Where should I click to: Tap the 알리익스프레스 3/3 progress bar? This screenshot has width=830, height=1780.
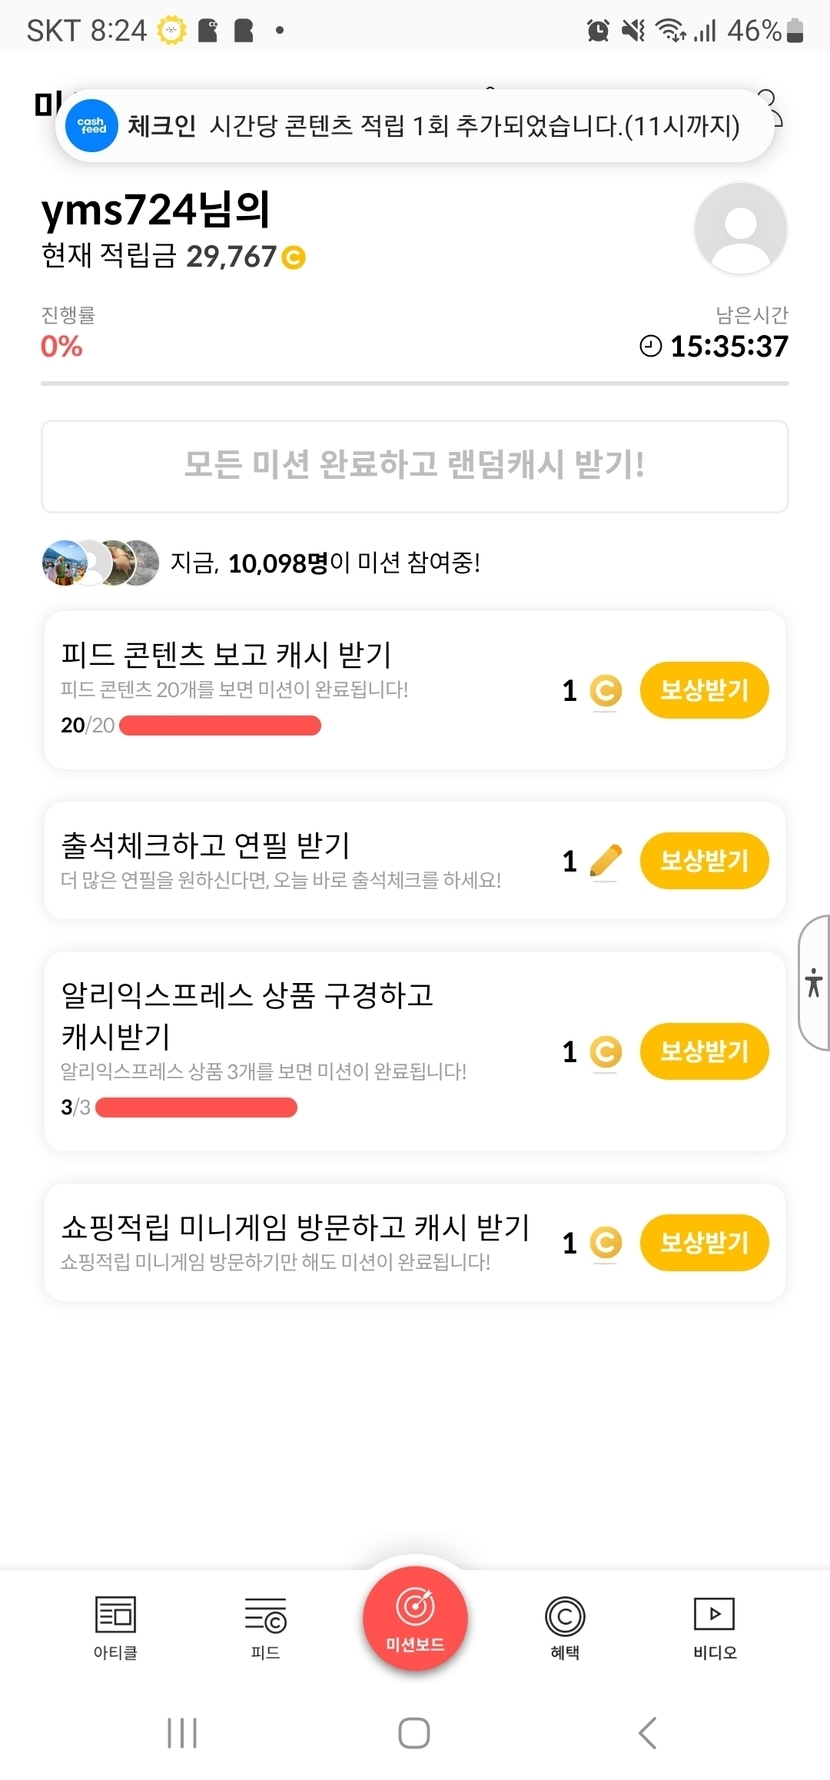[x=196, y=1108]
